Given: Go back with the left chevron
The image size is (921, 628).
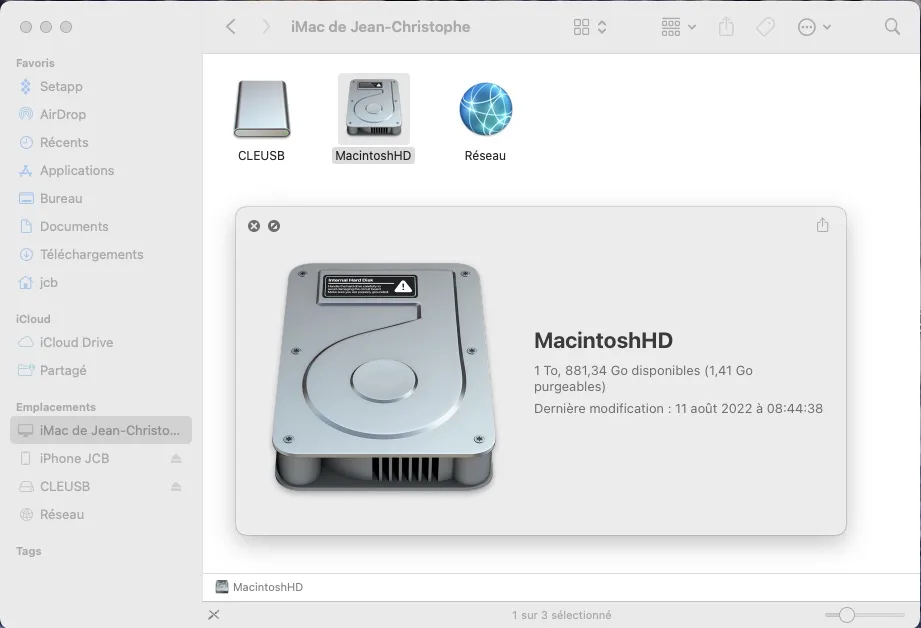Looking at the screenshot, I should (231, 26).
